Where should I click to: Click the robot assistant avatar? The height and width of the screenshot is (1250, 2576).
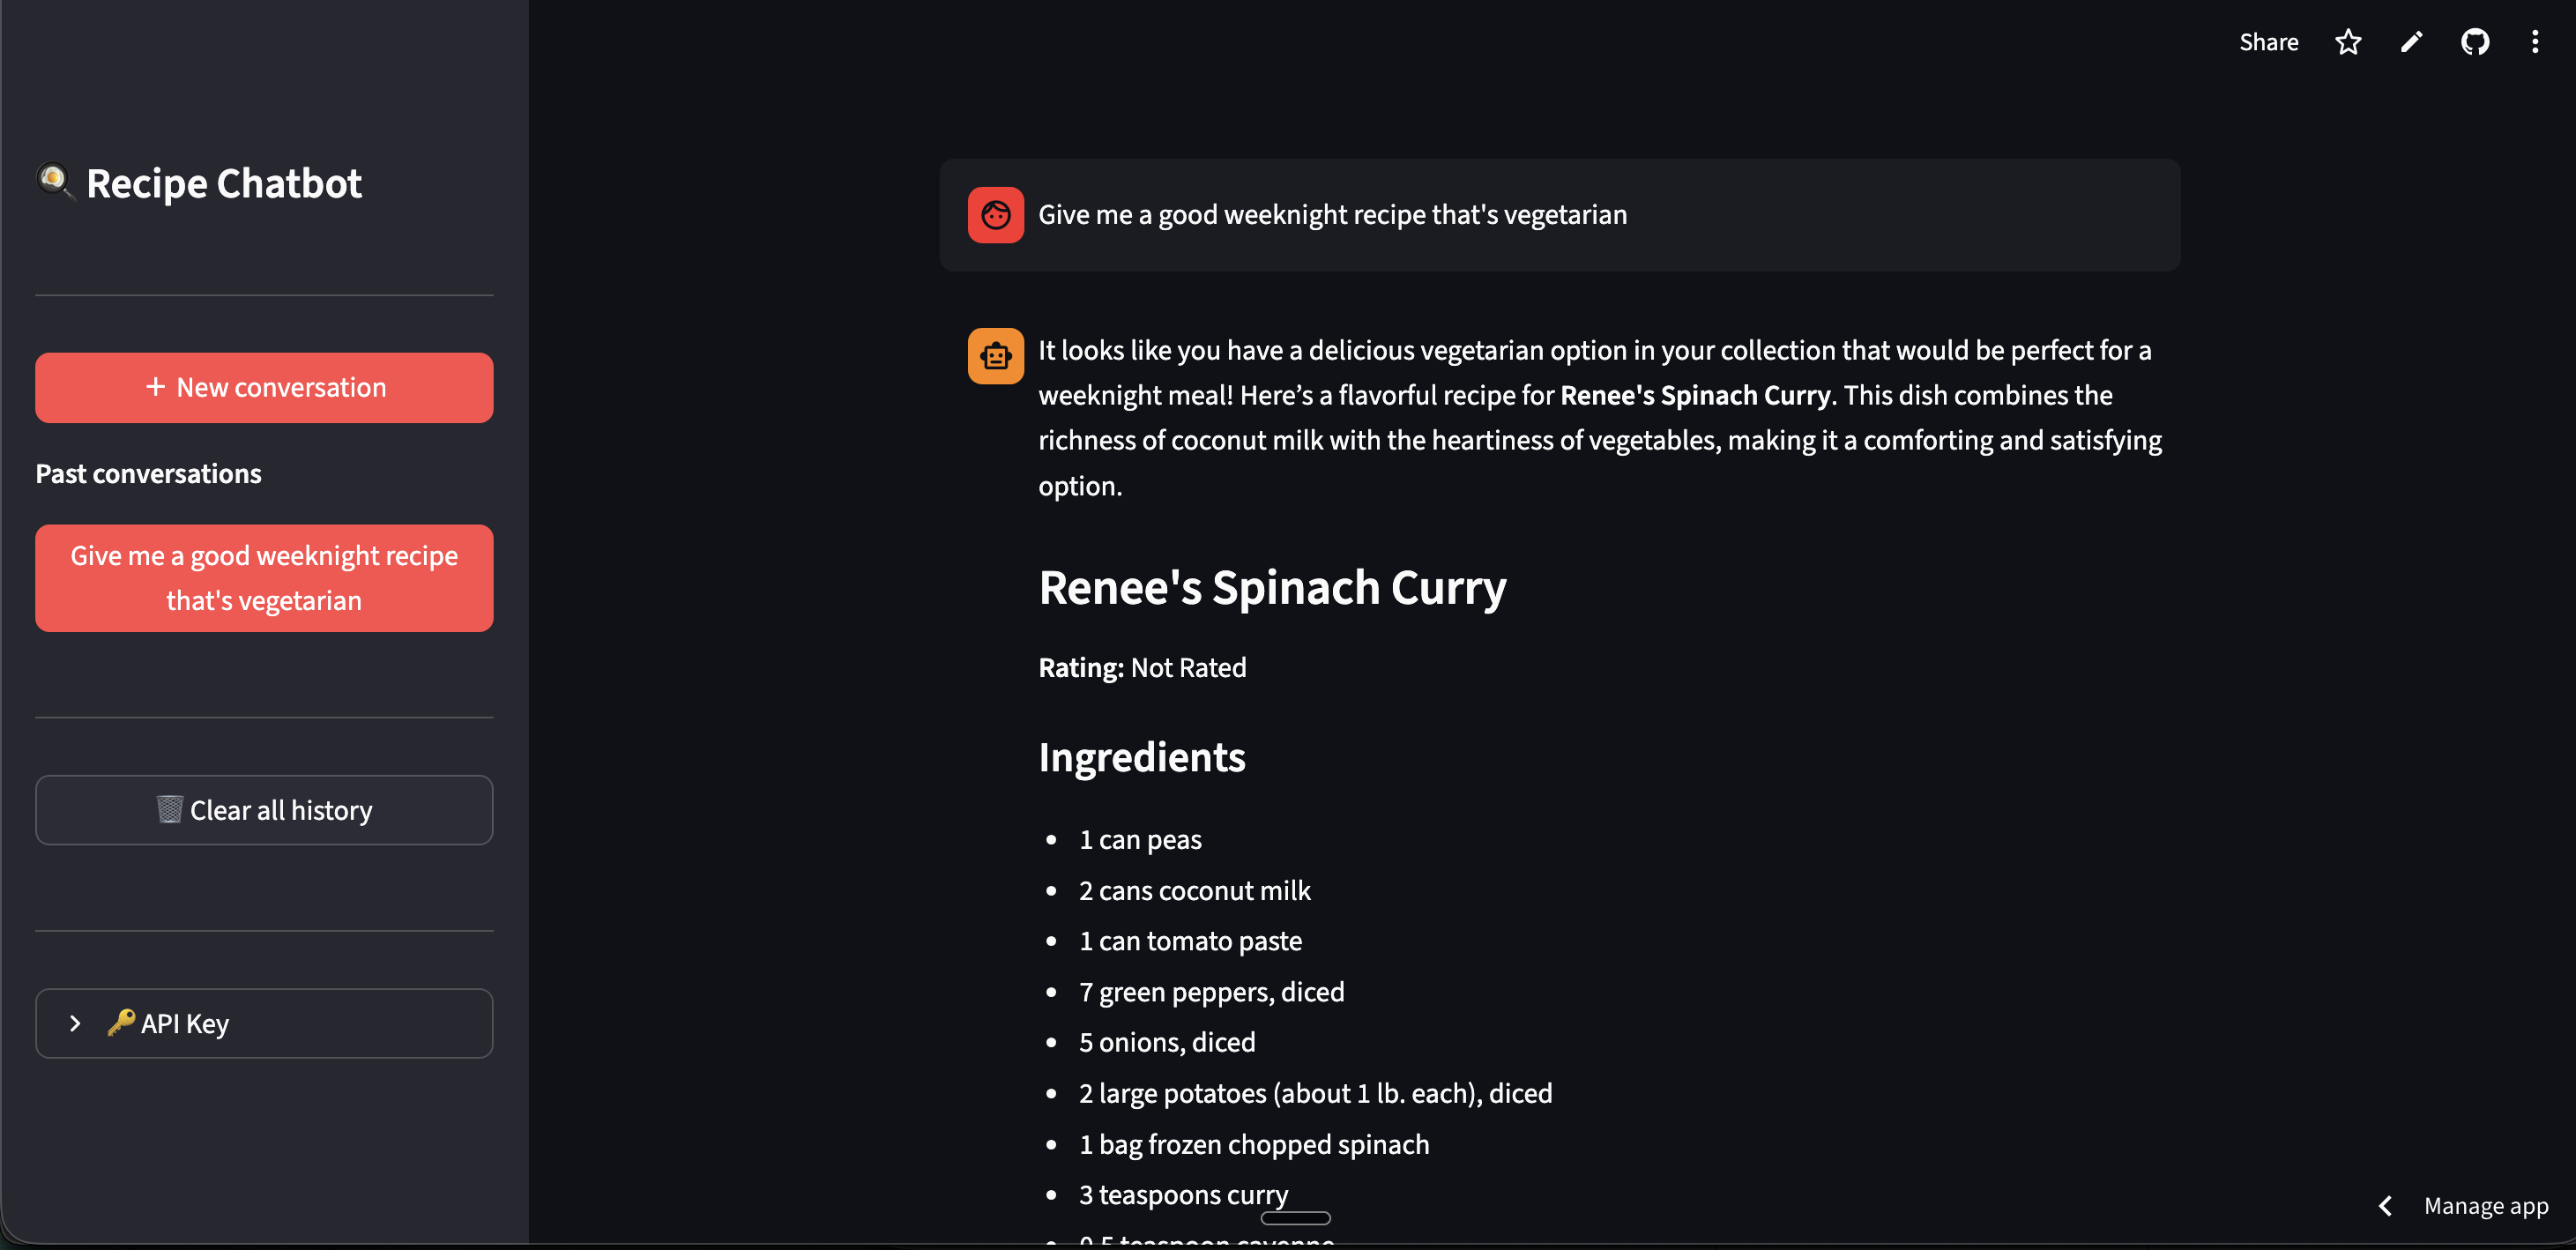[995, 355]
